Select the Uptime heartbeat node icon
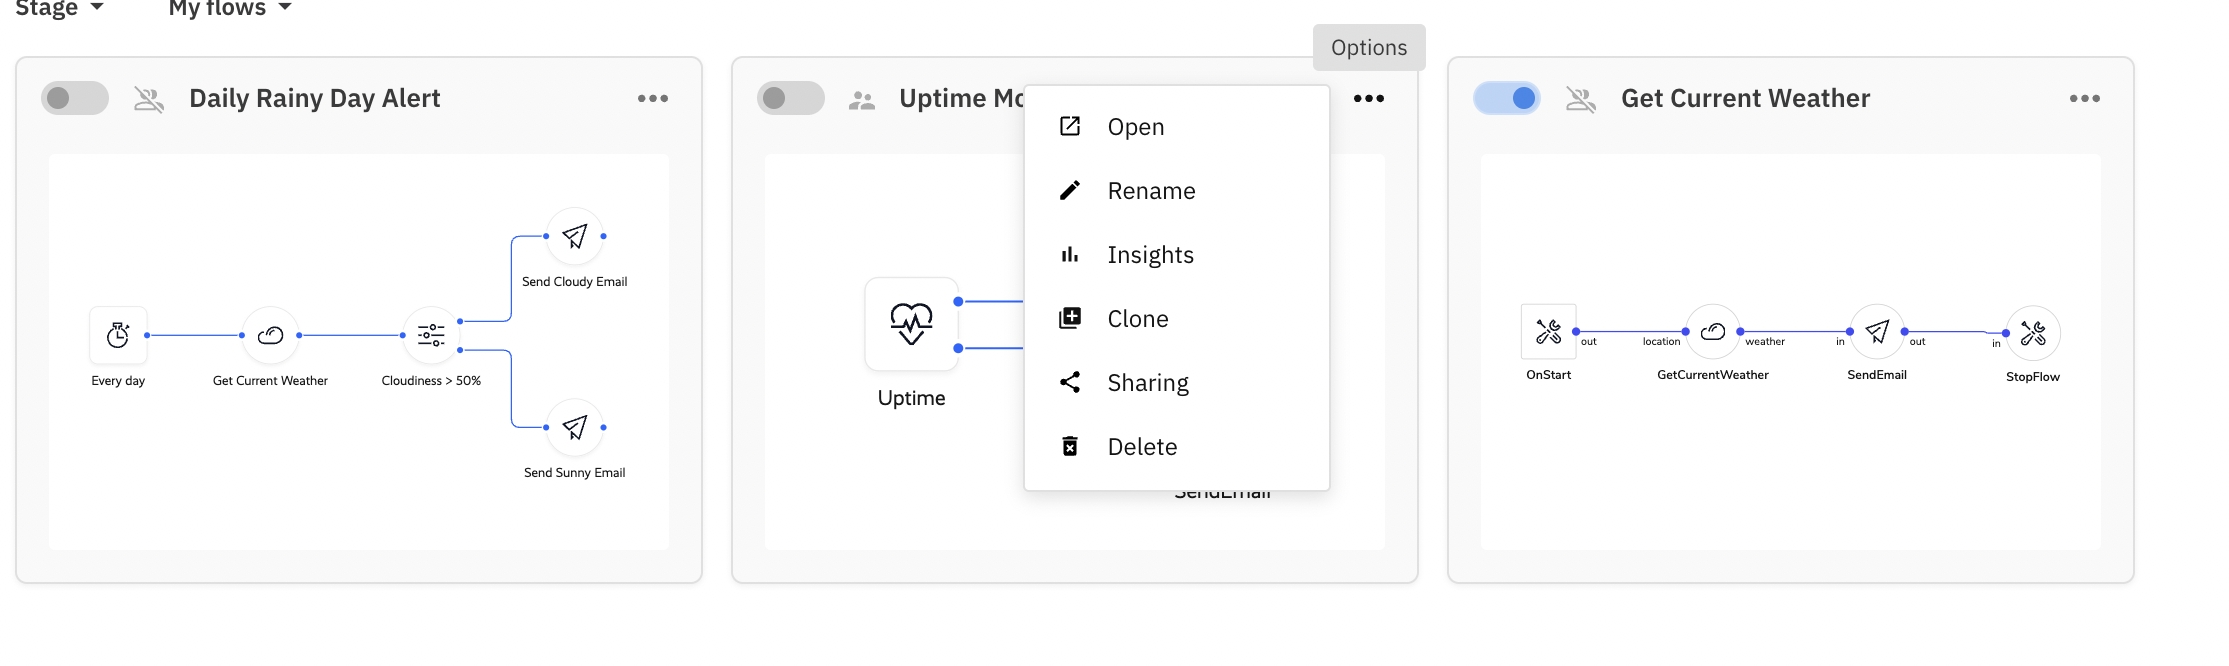This screenshot has width=2229, height=666. click(911, 324)
